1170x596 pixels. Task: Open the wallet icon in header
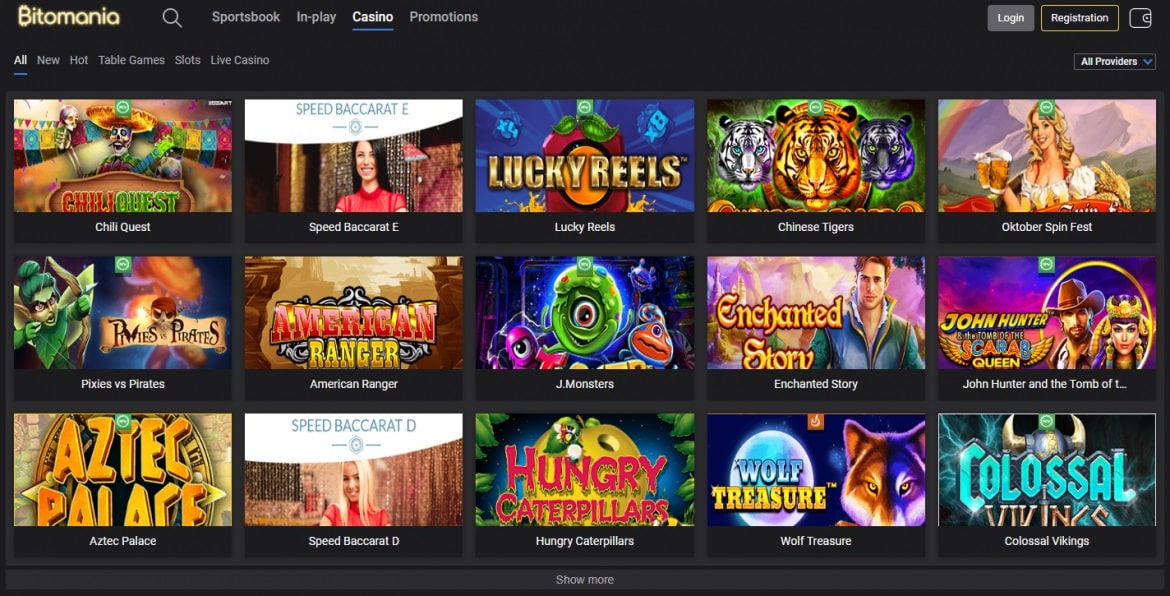(1140, 18)
